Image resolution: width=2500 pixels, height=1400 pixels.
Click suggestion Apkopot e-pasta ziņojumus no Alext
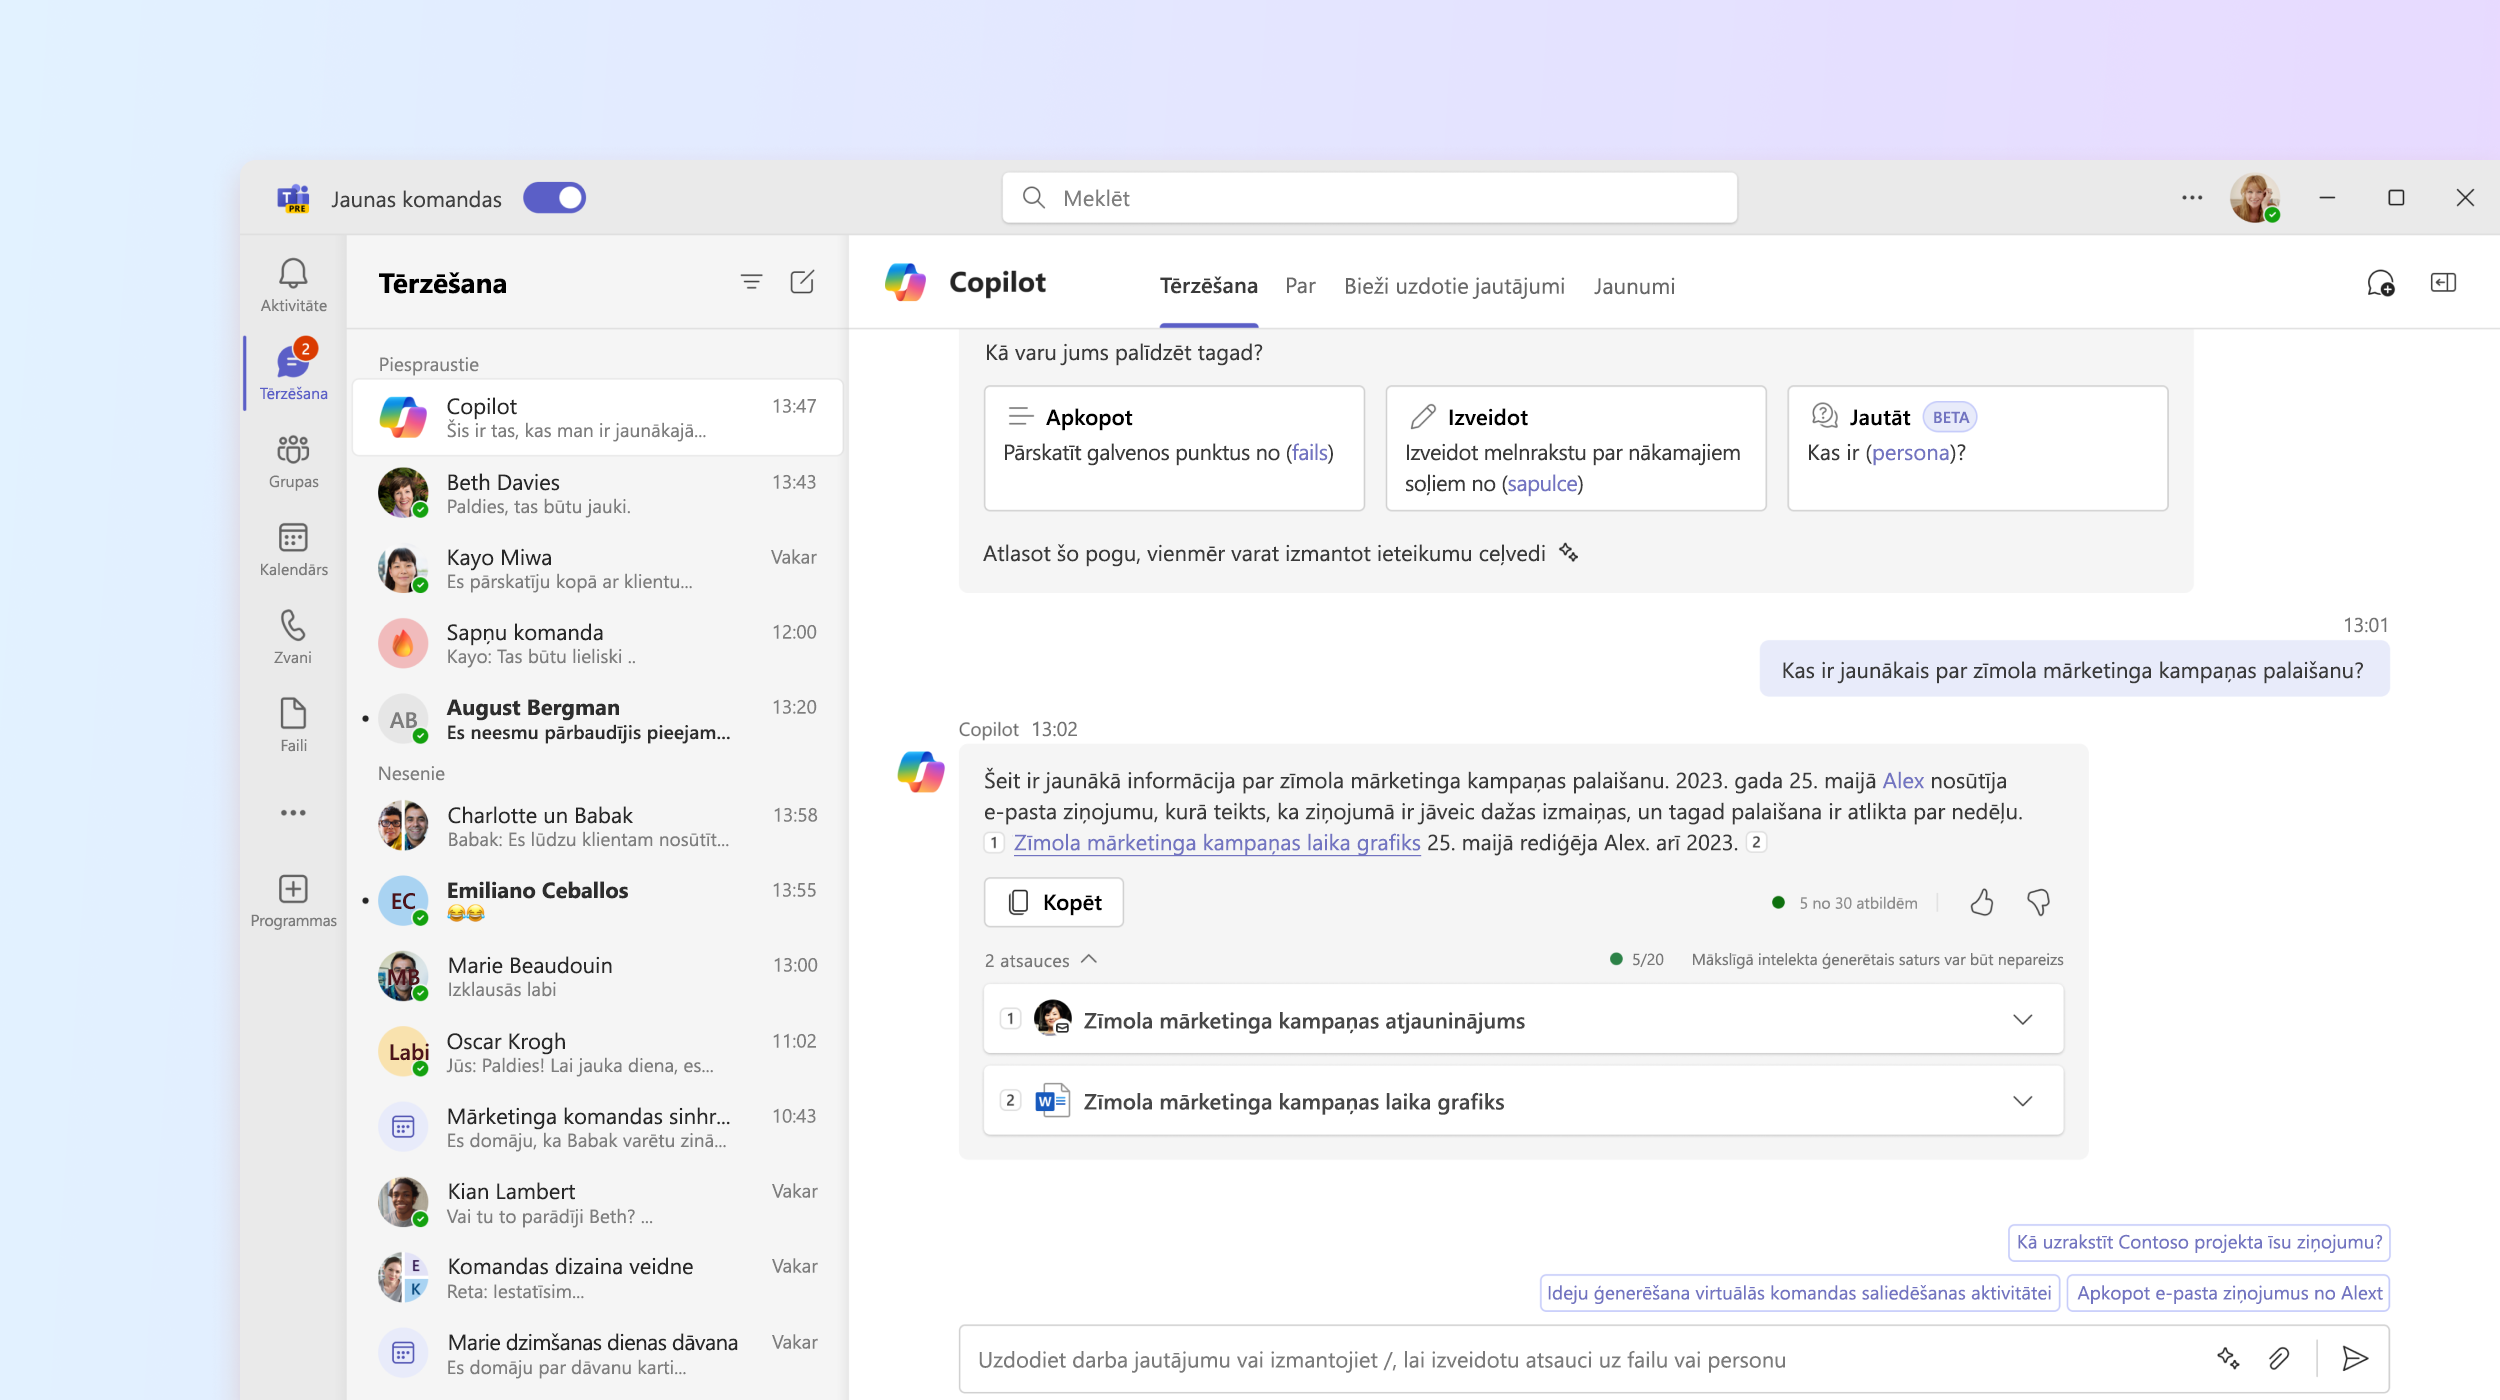pos(2229,1293)
